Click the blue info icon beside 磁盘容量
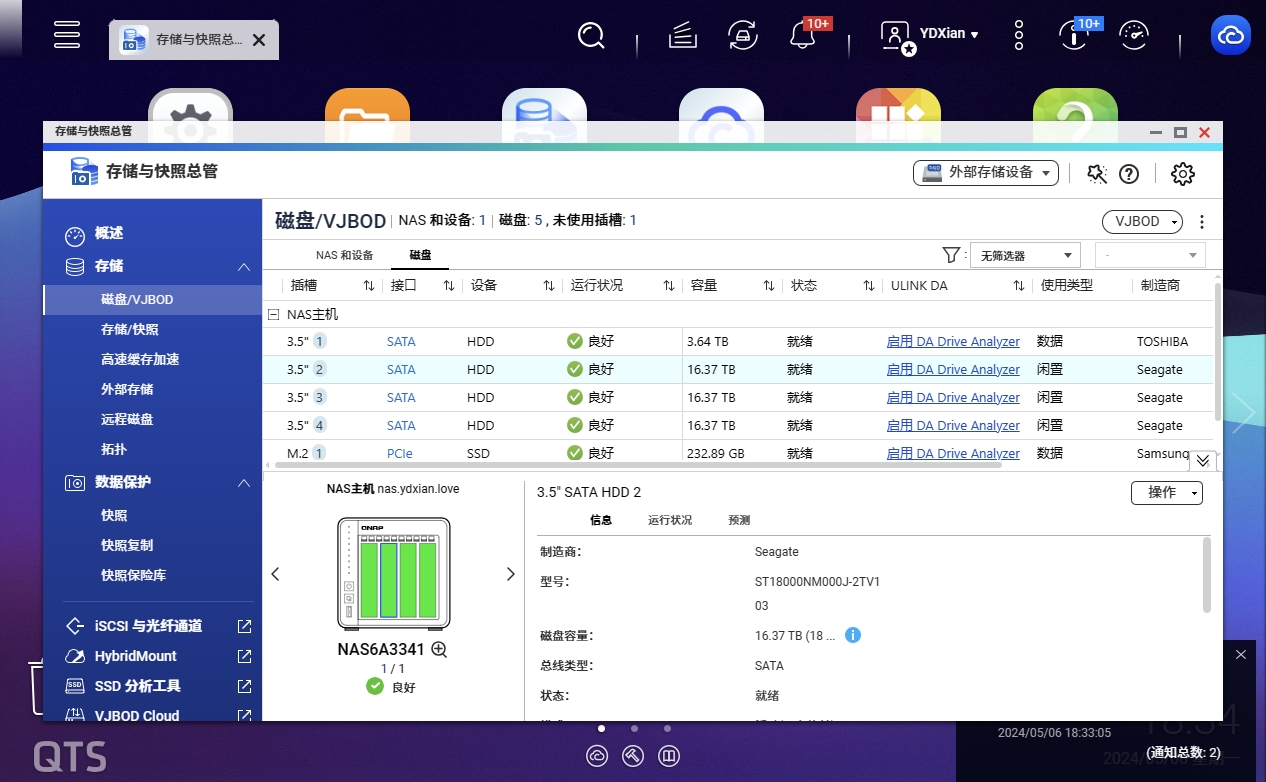 pos(853,635)
